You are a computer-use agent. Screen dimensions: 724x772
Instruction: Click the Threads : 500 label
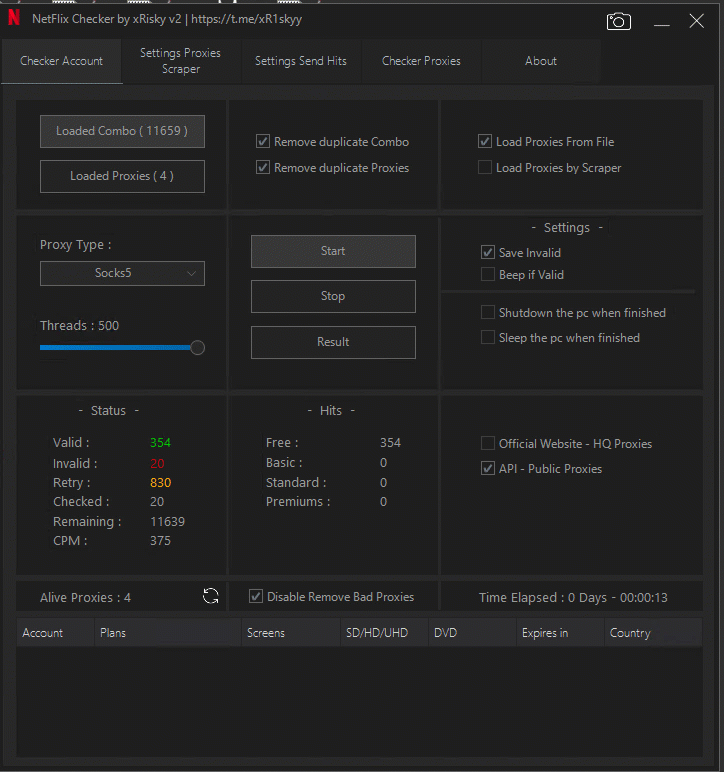coord(79,325)
